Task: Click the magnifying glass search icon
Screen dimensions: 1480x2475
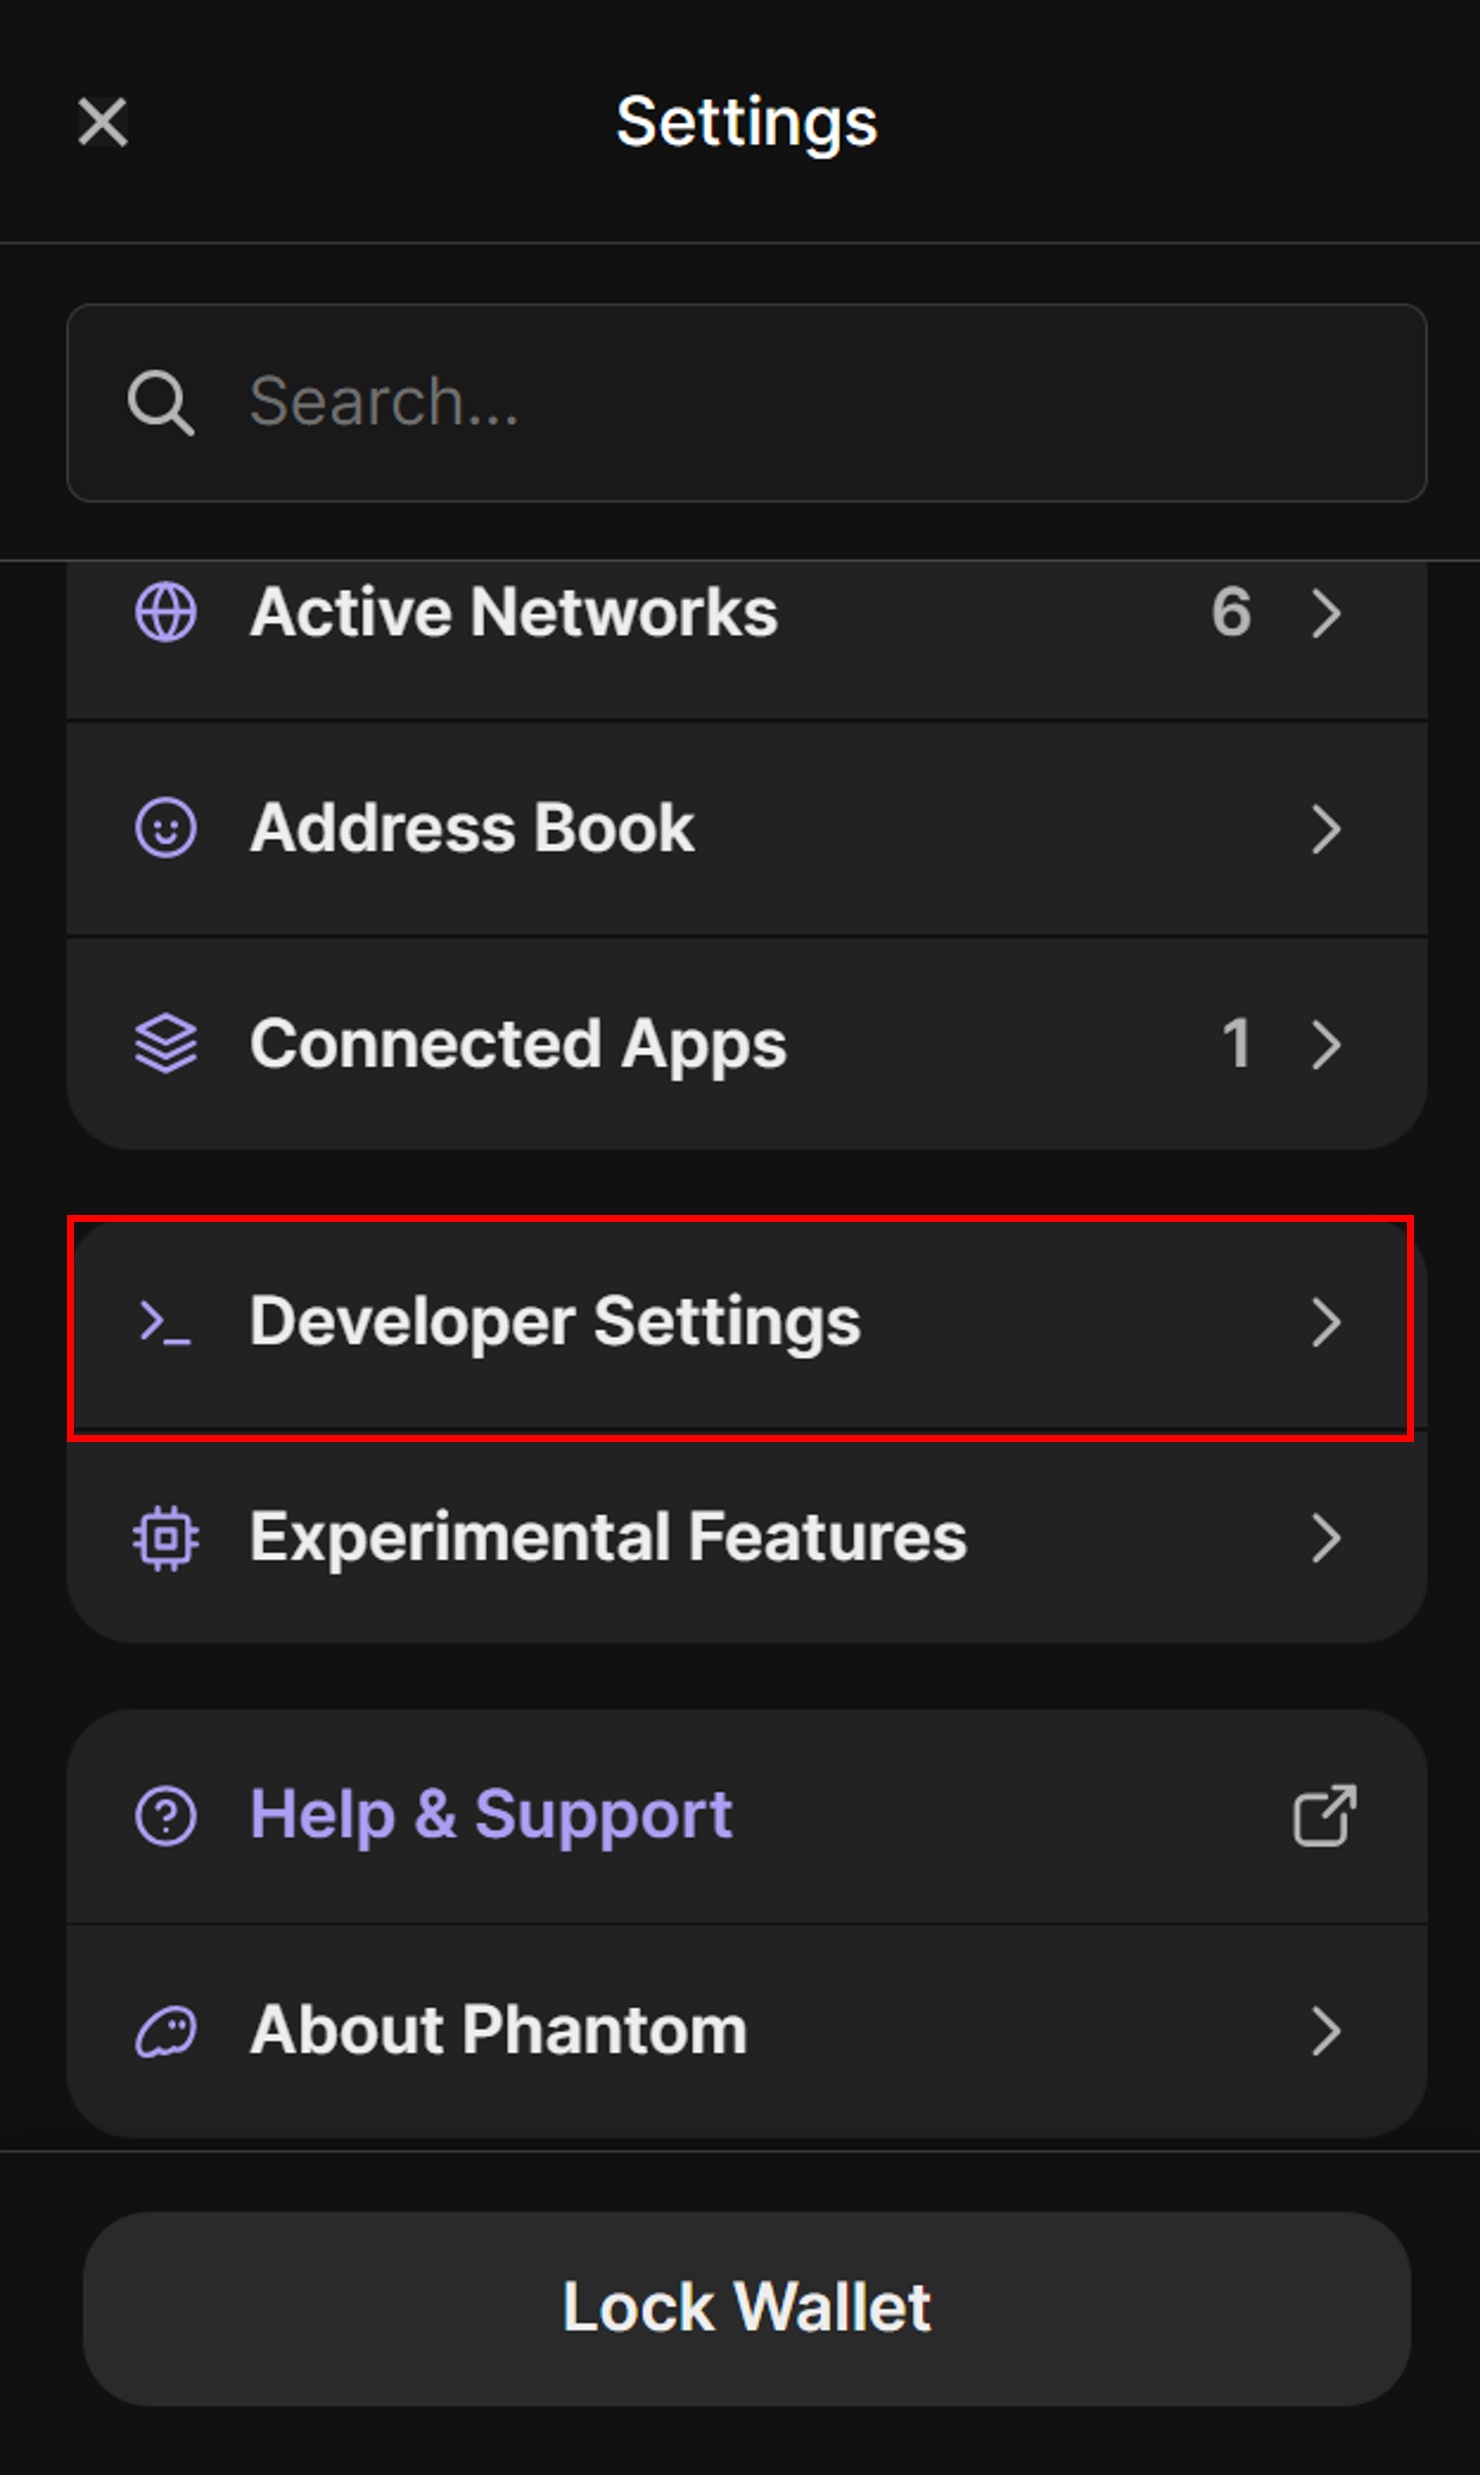Action: (160, 403)
